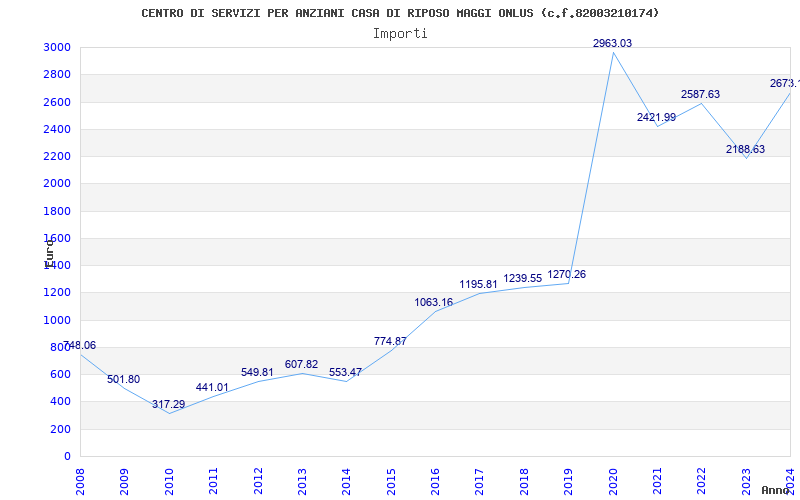This screenshot has height=500, width=800.
Task: Click the 2963.03 data label
Action: (x=612, y=43)
